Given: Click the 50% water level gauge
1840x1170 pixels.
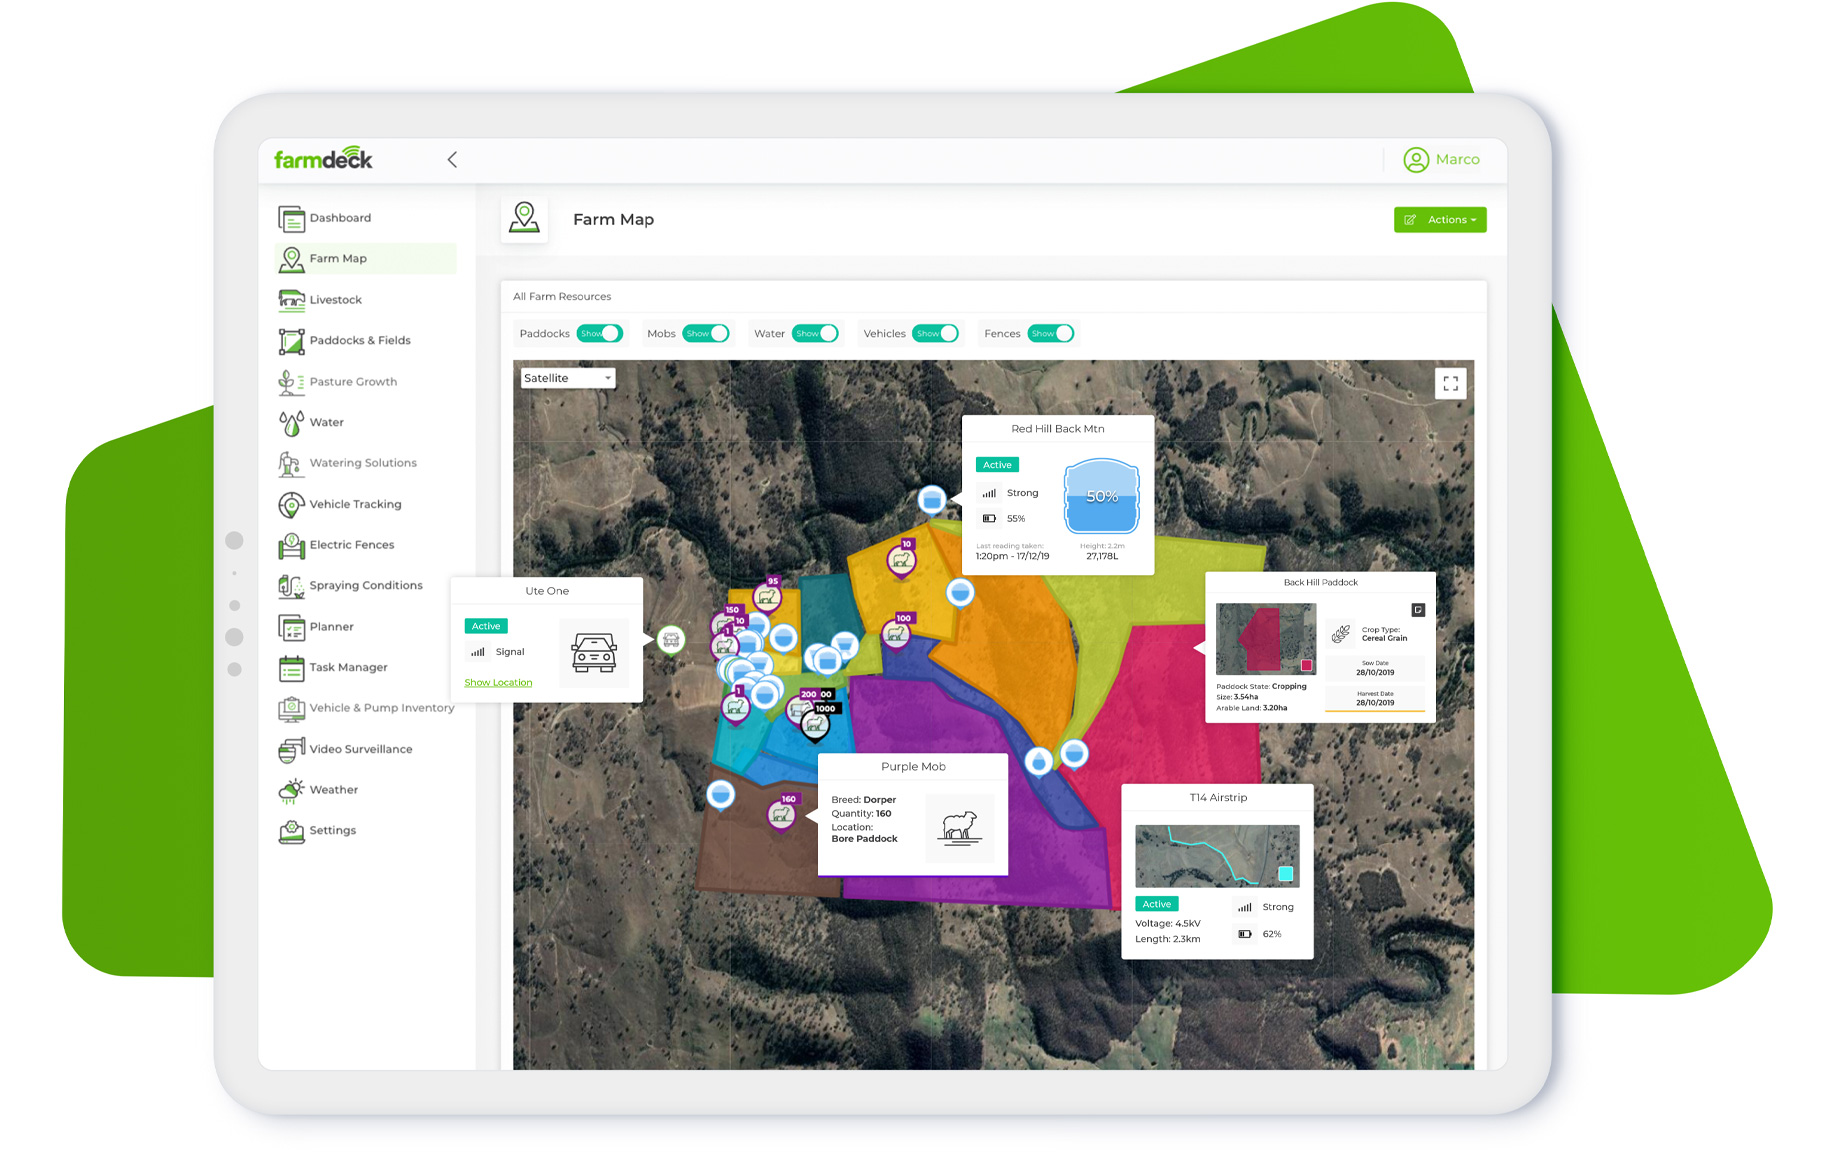Looking at the screenshot, I should [x=1101, y=497].
